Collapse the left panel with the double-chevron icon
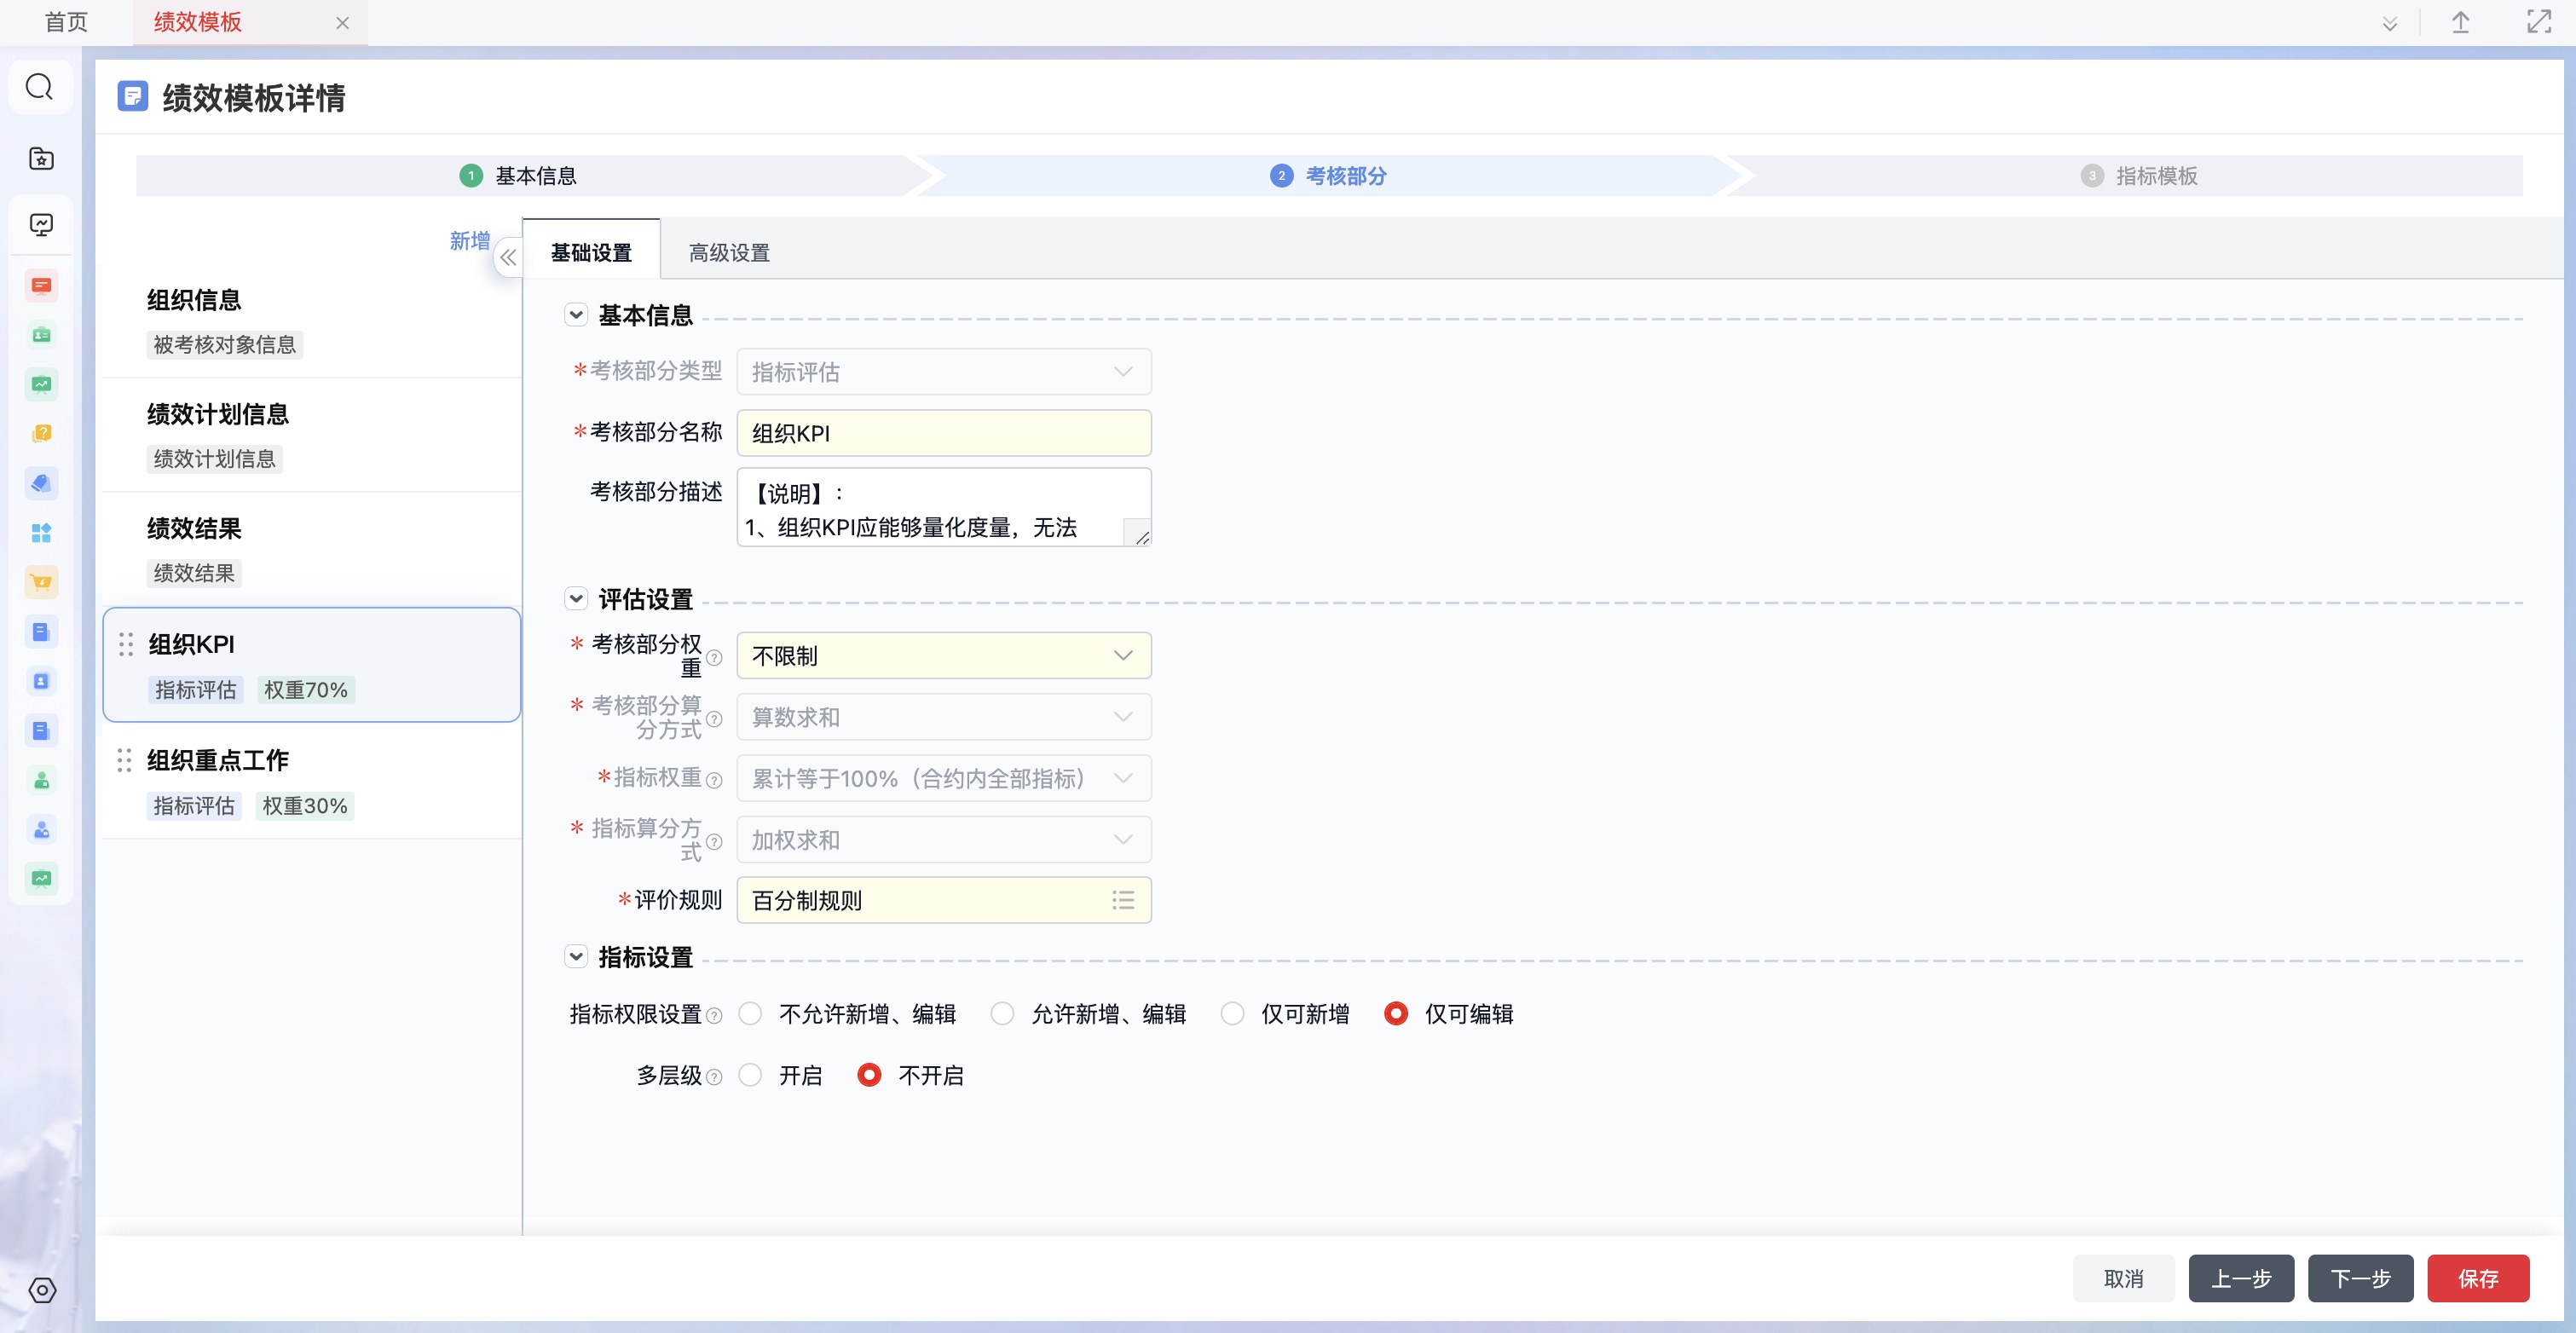The height and width of the screenshot is (1333, 2576). pos(508,257)
